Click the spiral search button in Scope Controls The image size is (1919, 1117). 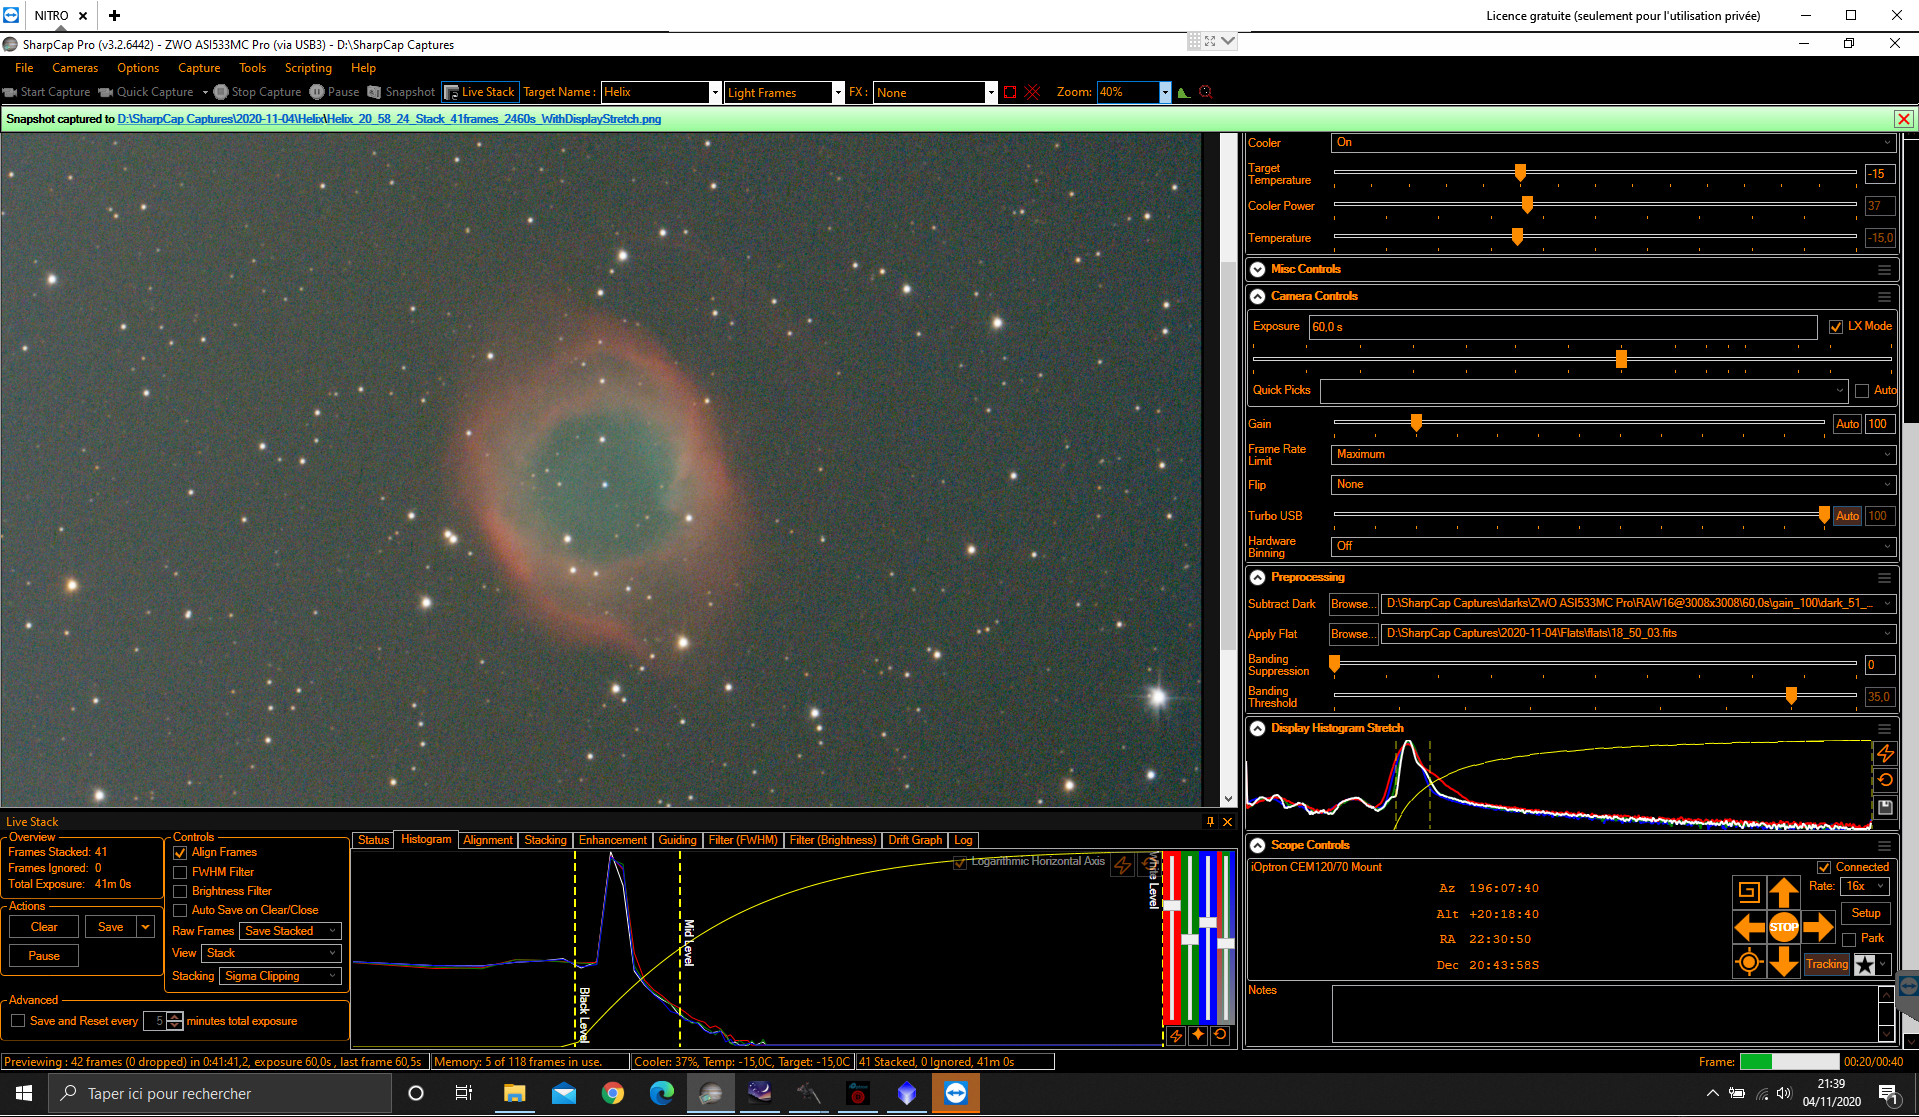pos(1749,892)
